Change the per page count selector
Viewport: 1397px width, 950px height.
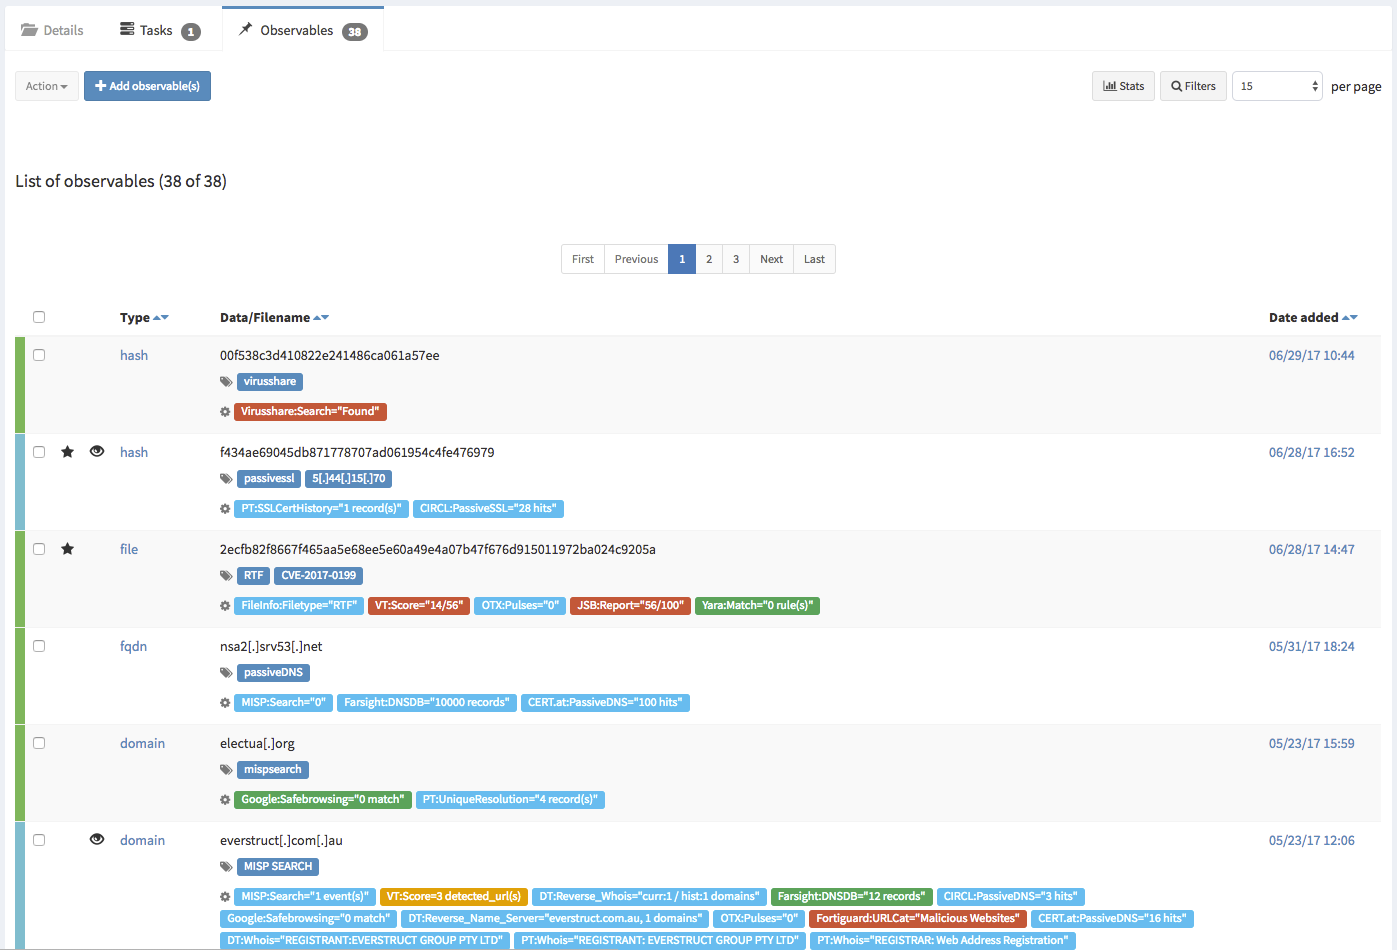[x=1277, y=86]
